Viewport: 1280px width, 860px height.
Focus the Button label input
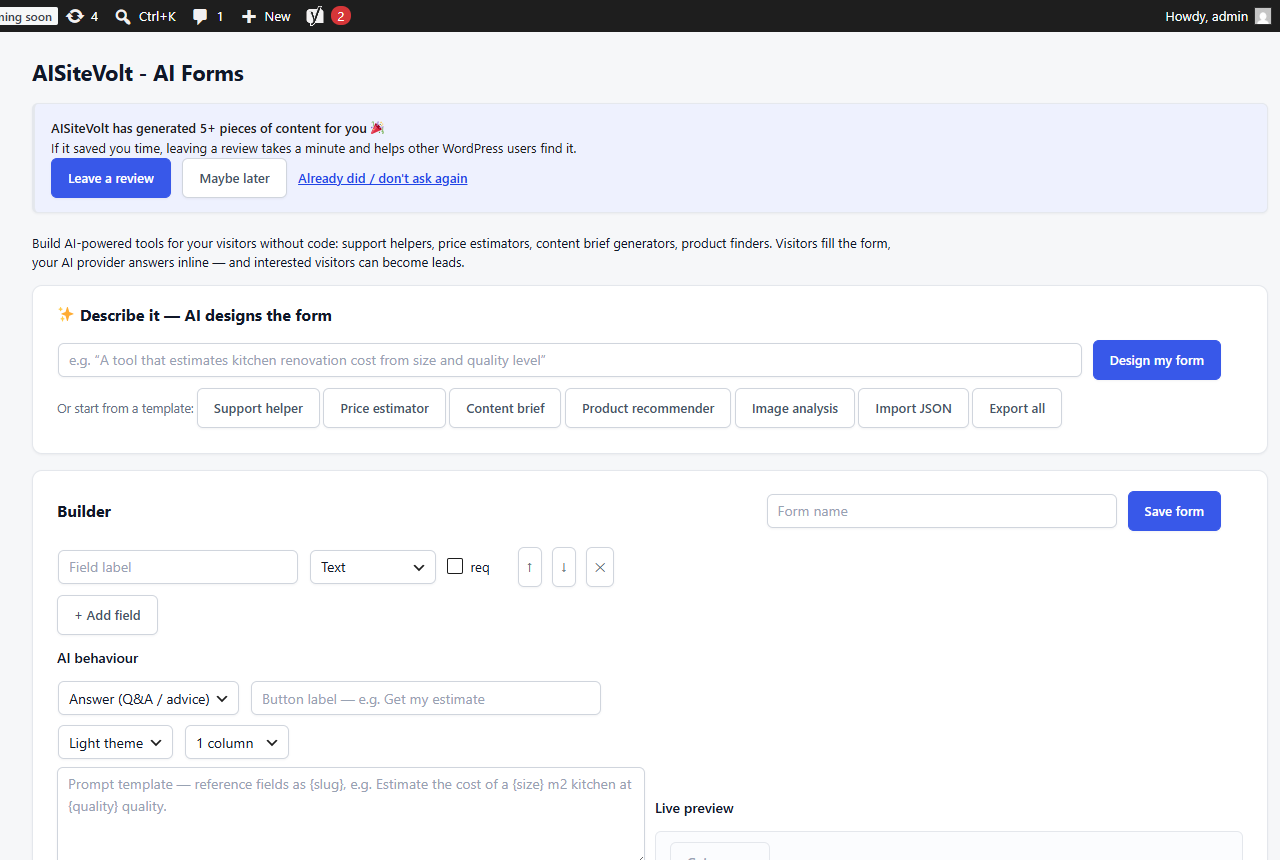tap(426, 699)
